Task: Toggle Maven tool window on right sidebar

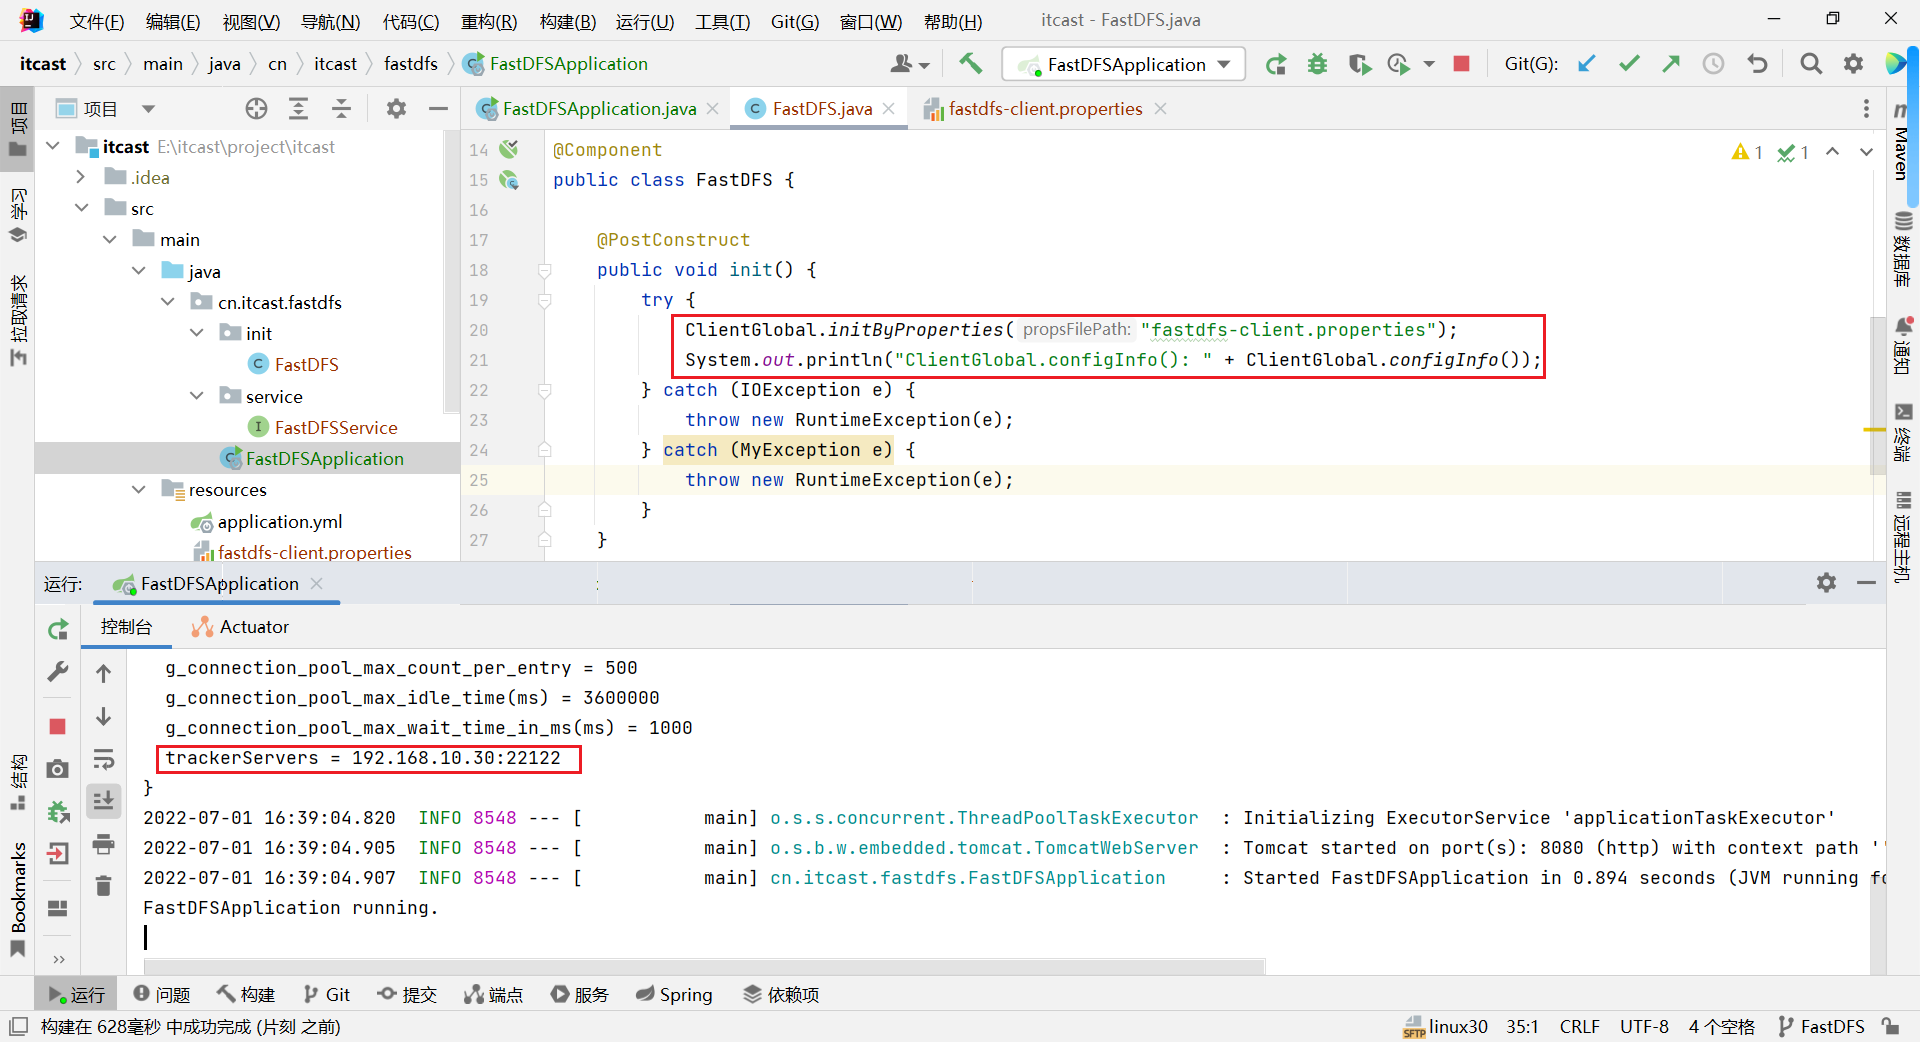Action: point(1902,140)
